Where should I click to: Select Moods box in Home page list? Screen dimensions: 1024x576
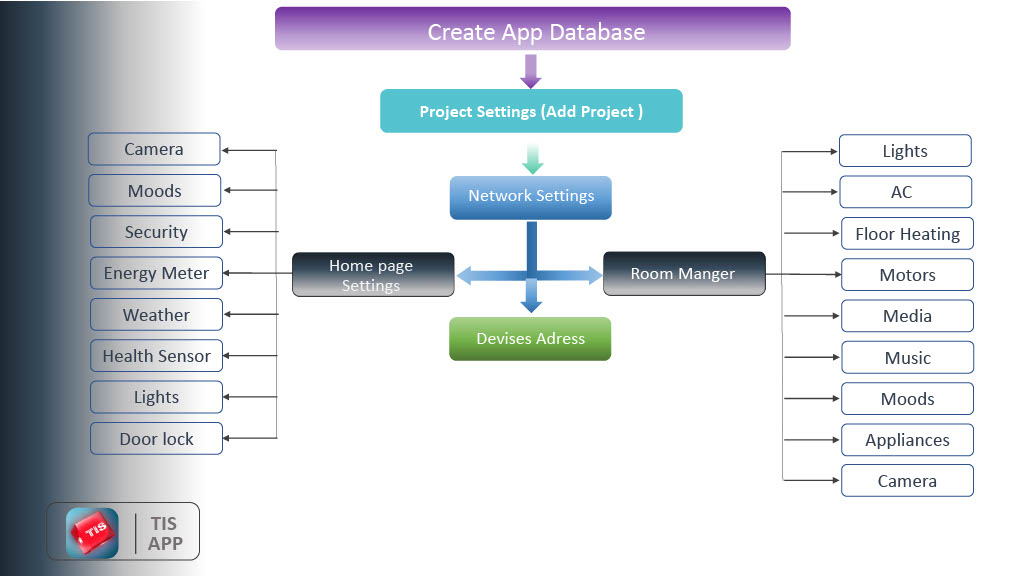pos(155,190)
